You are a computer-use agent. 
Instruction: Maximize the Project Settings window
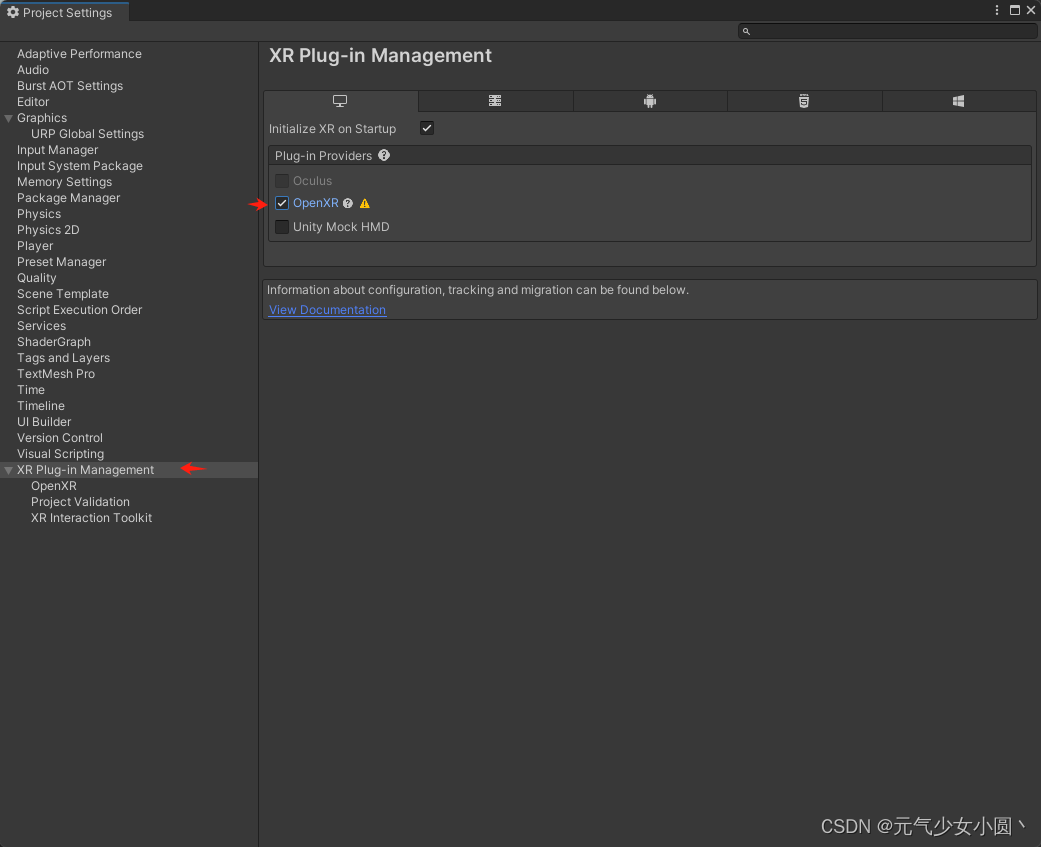pyautogui.click(x=1014, y=10)
